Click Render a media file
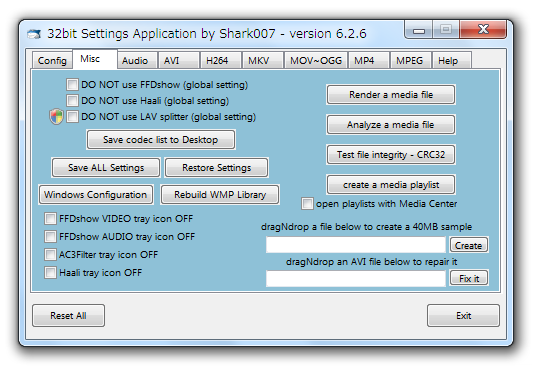The image size is (536, 368). [391, 95]
